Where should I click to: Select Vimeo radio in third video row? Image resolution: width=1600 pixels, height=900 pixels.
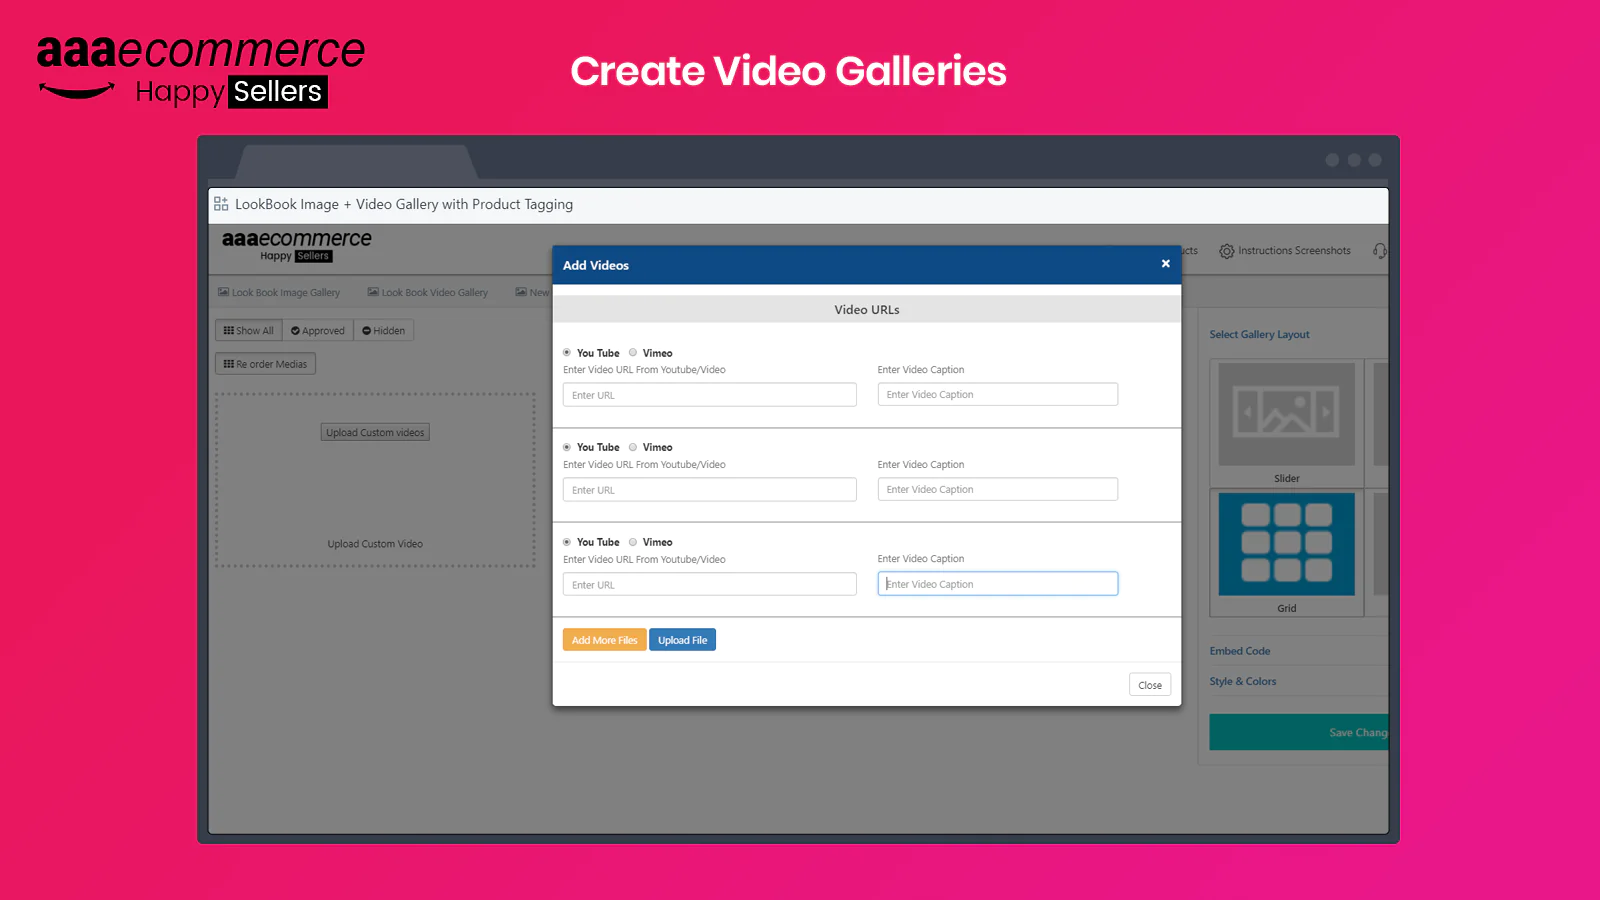point(633,542)
